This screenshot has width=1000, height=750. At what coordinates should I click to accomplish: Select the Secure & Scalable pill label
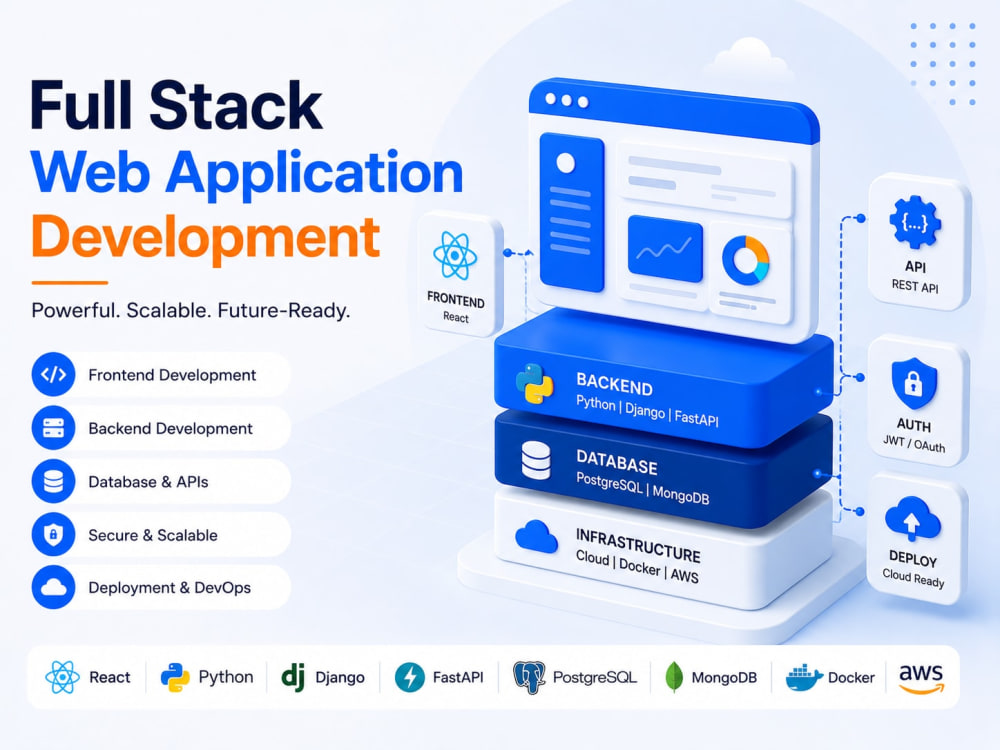coord(152,535)
